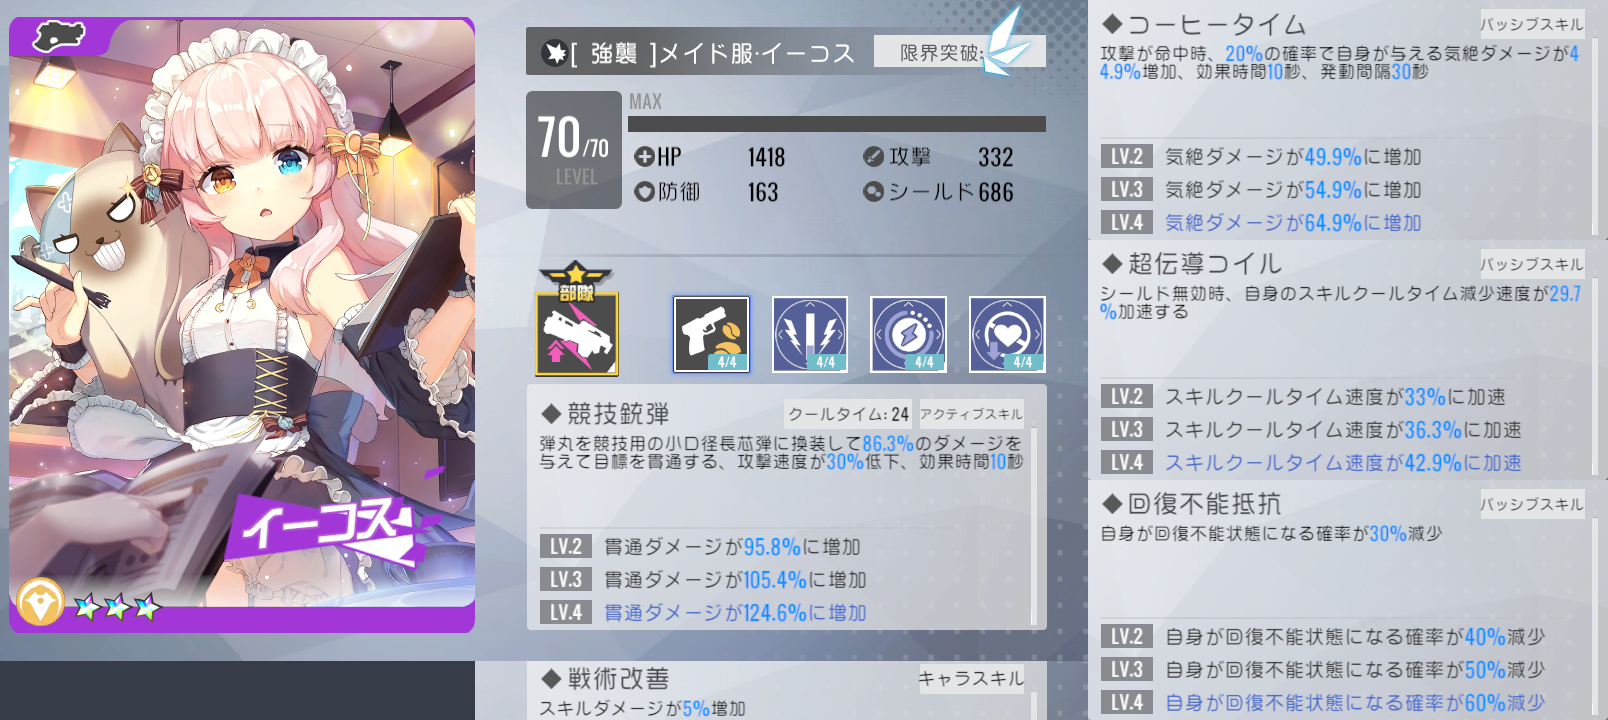The width and height of the screenshot is (1608, 720).
Task: Select the コーヒータイム lightning skill icon
Action: click(810, 334)
